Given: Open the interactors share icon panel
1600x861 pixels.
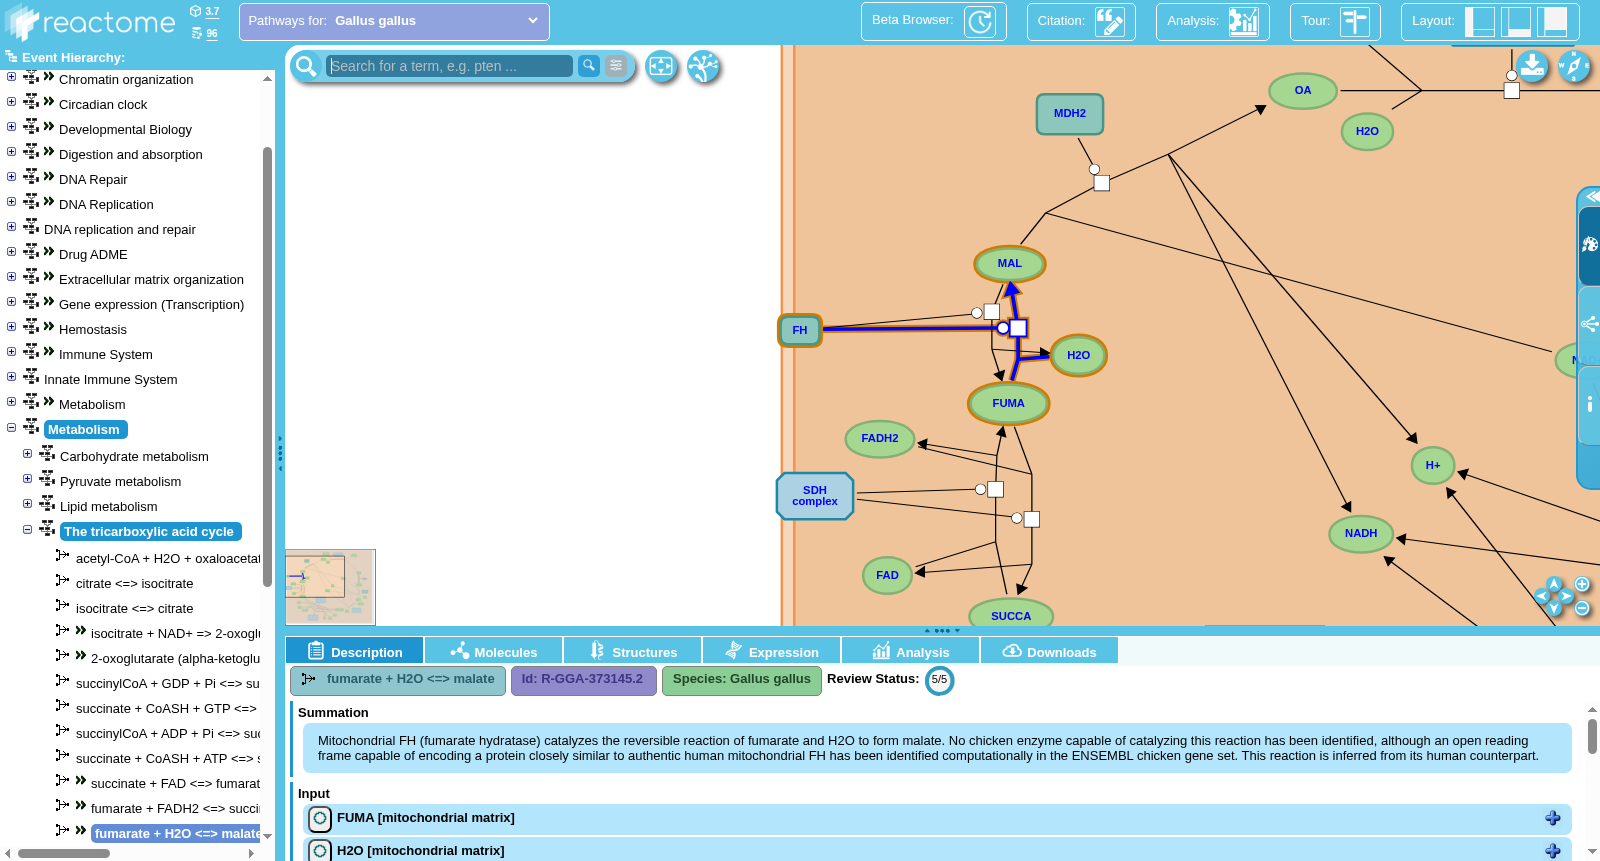Looking at the screenshot, I should tap(1589, 324).
